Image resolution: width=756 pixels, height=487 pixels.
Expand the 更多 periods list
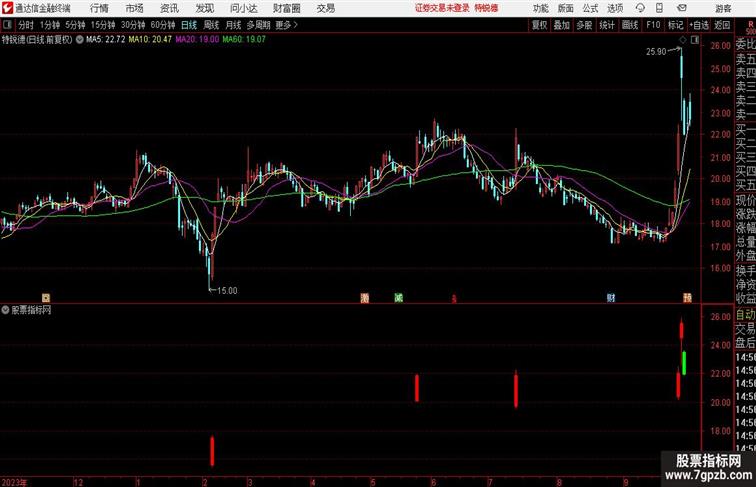coord(286,25)
